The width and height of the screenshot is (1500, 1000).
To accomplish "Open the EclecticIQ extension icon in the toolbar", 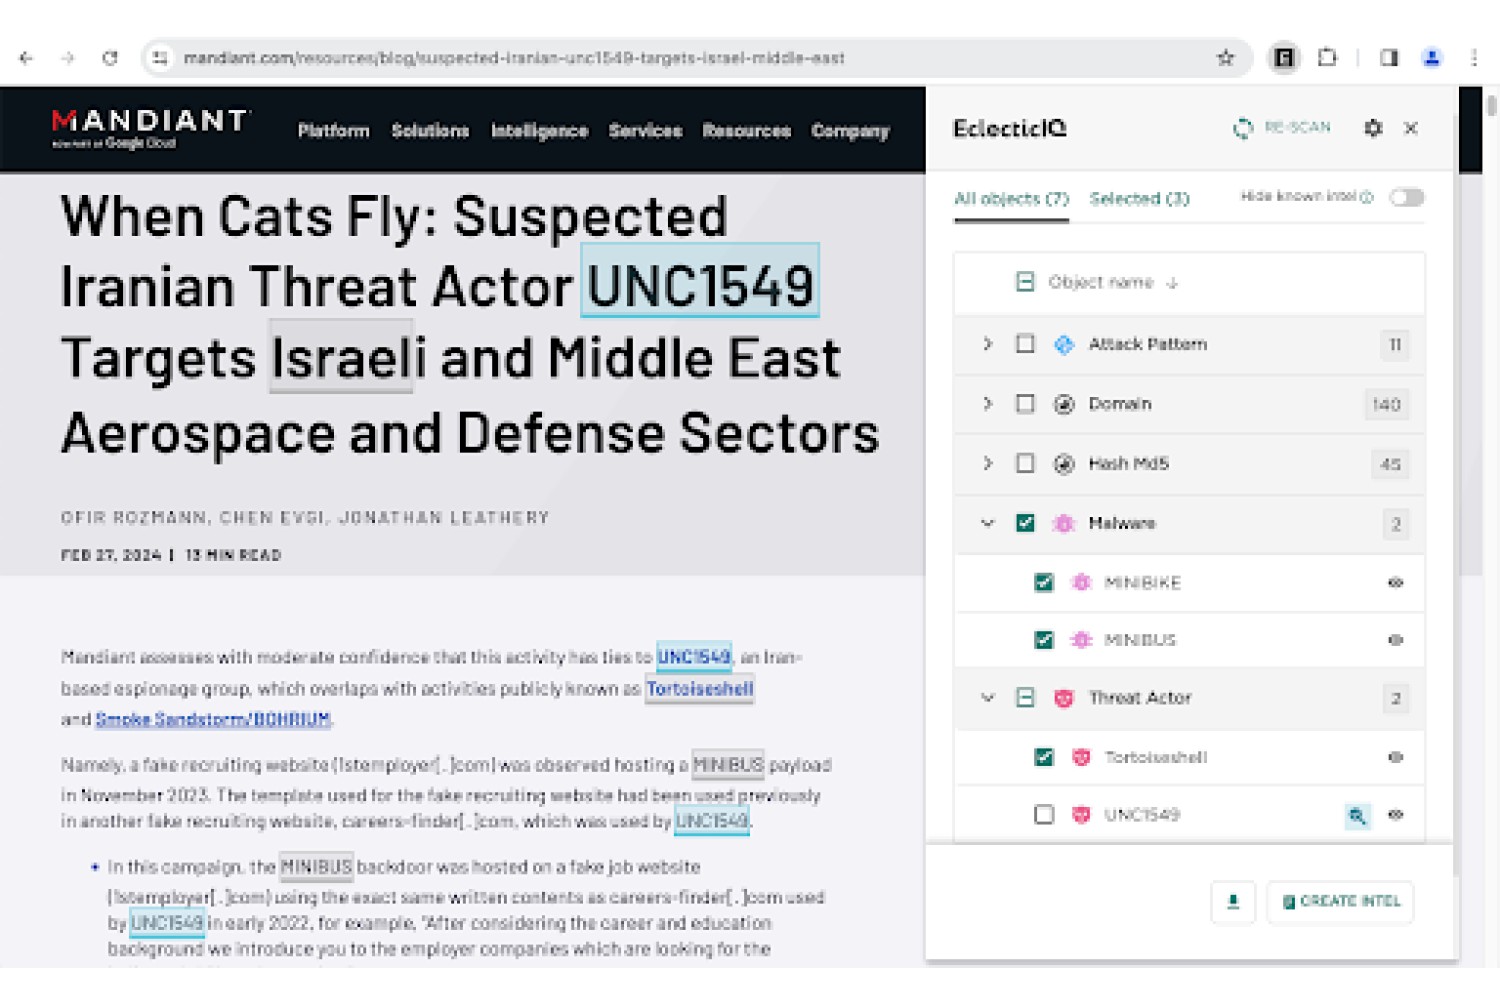I will point(1284,58).
